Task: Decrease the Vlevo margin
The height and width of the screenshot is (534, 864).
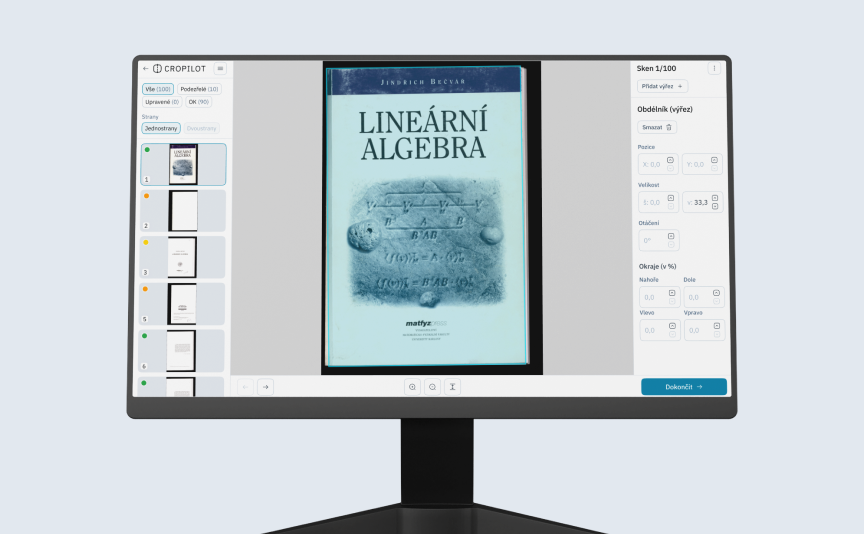Action: coord(672,334)
